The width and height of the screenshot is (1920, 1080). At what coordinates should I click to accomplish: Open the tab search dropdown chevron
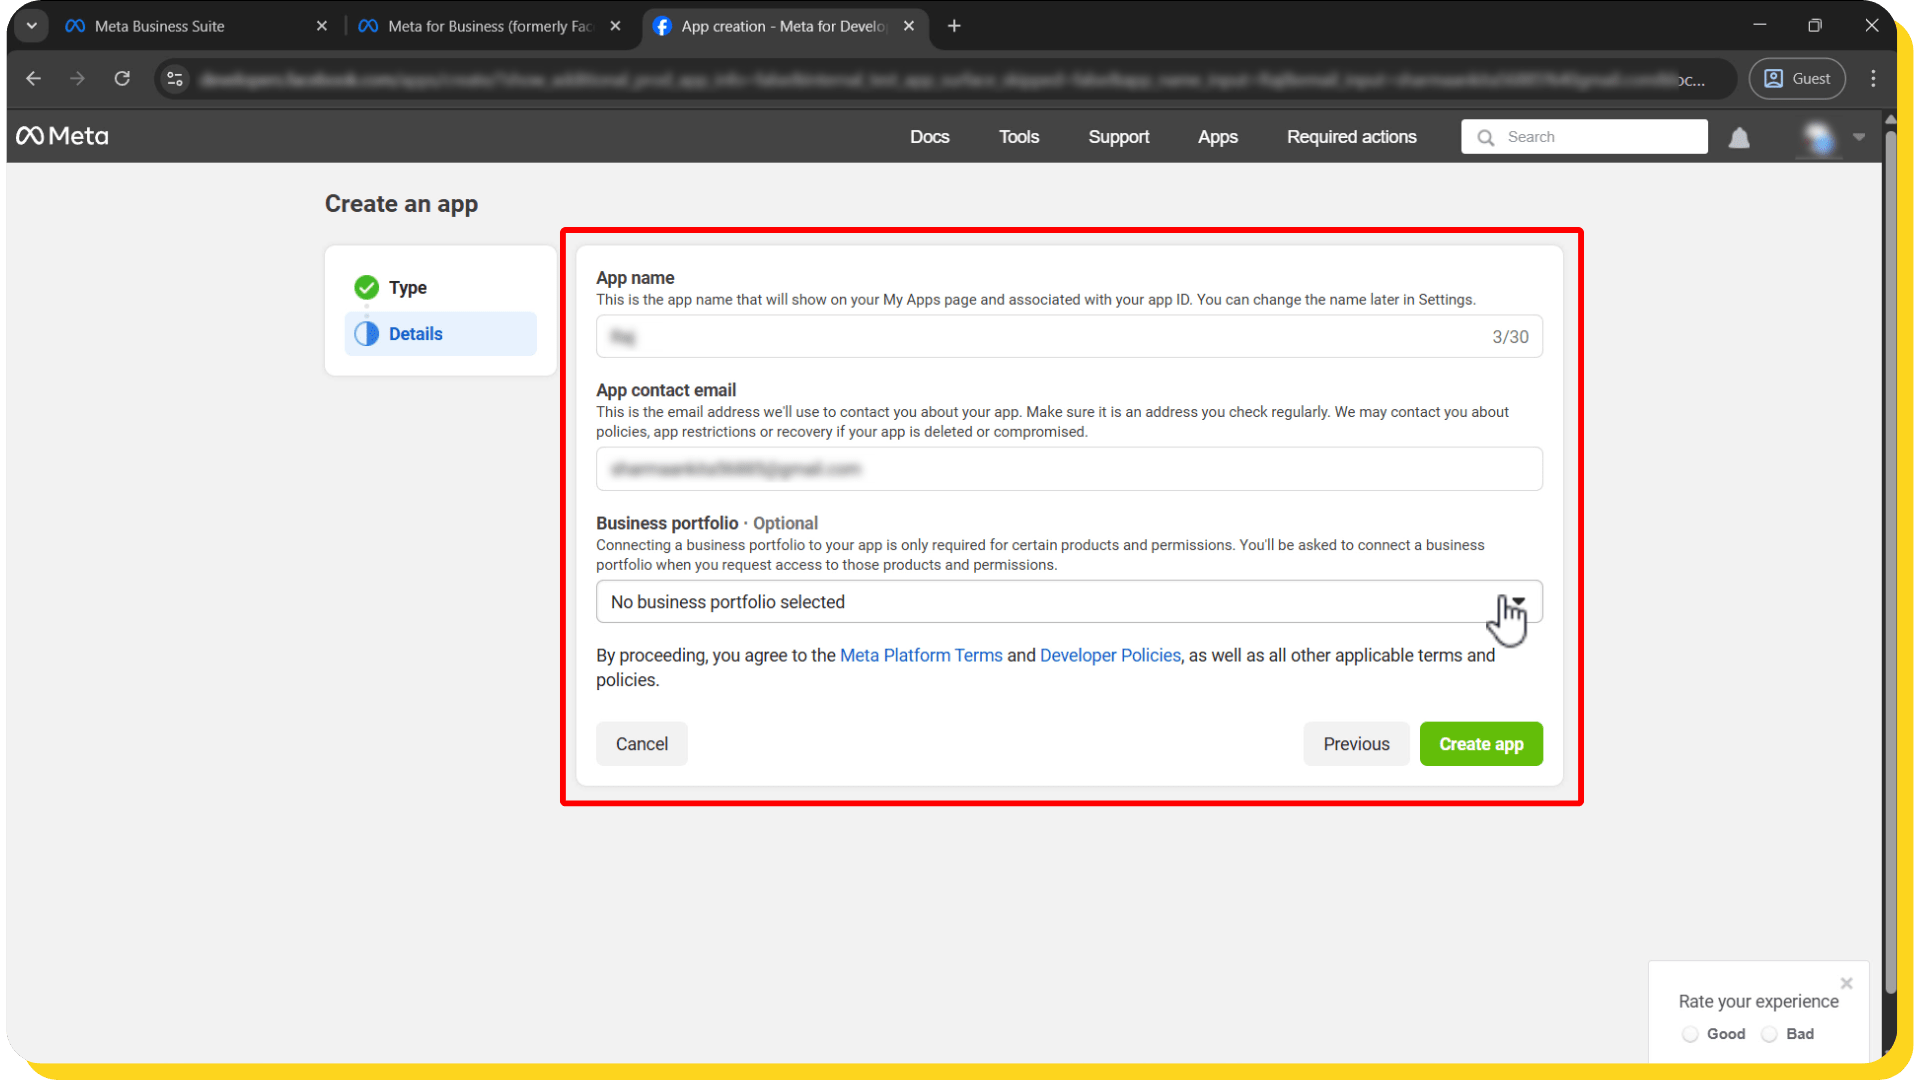32,26
